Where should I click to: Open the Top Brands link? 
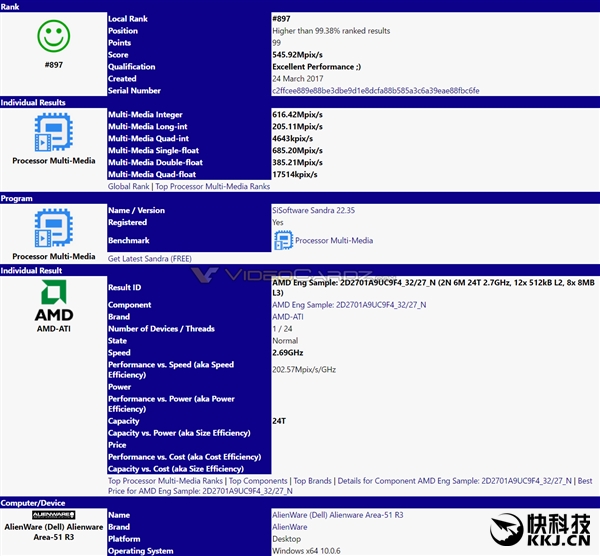312,481
